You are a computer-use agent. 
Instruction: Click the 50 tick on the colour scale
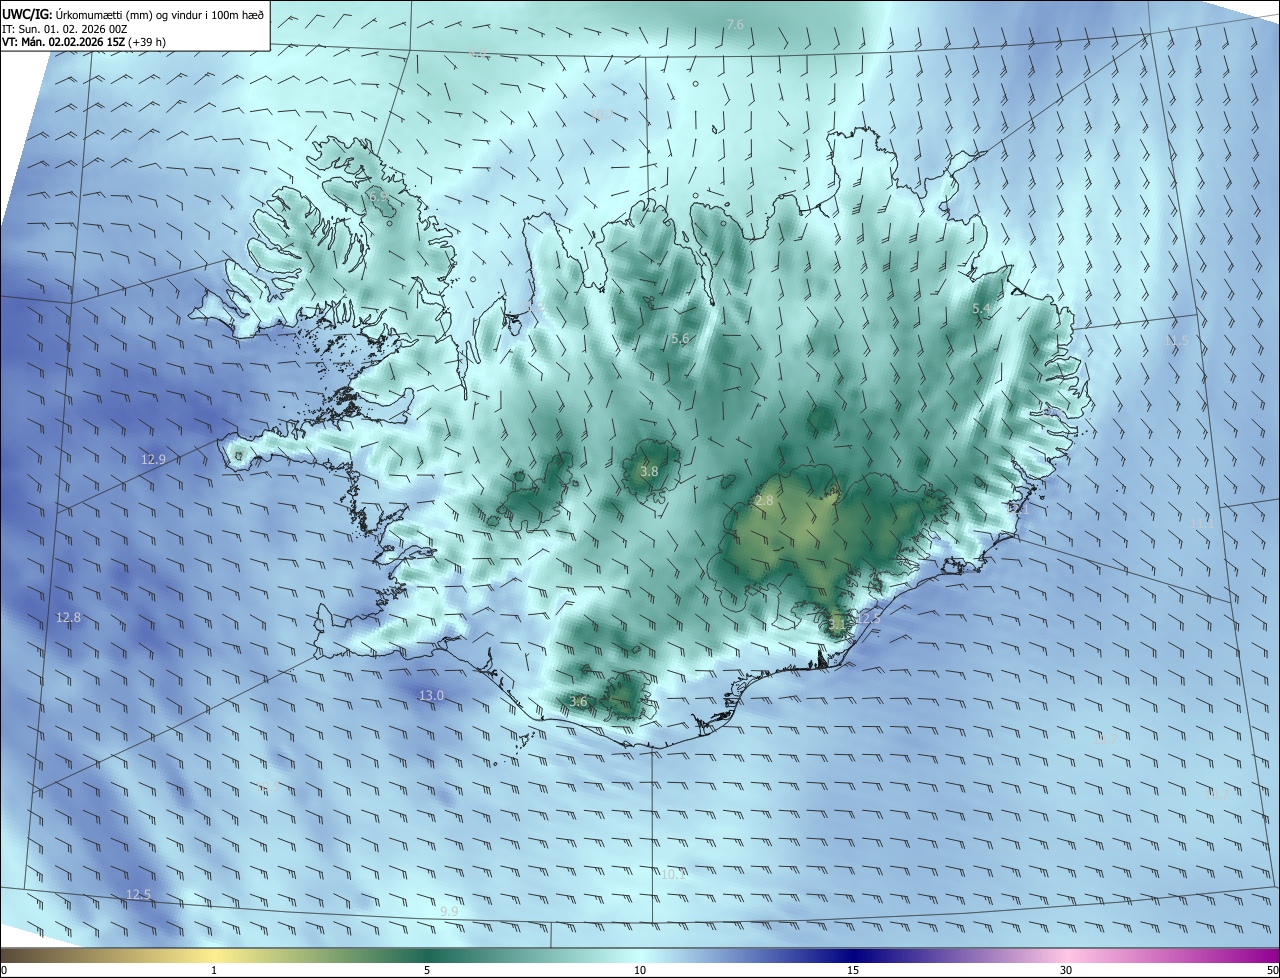[1272, 970]
